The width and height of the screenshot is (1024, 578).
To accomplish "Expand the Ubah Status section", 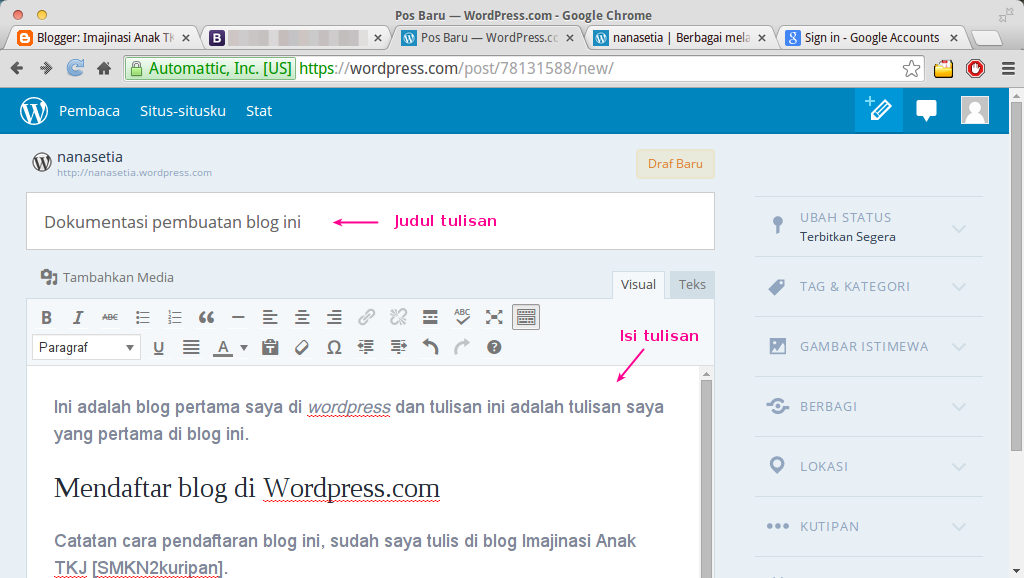I will point(869,227).
